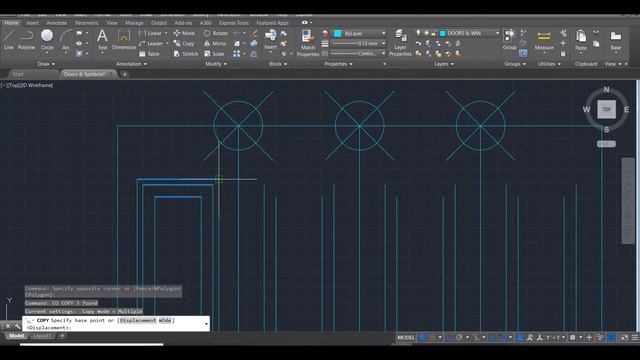This screenshot has width=640, height=360.
Task: Open the Insert block tool
Action: 270,40
